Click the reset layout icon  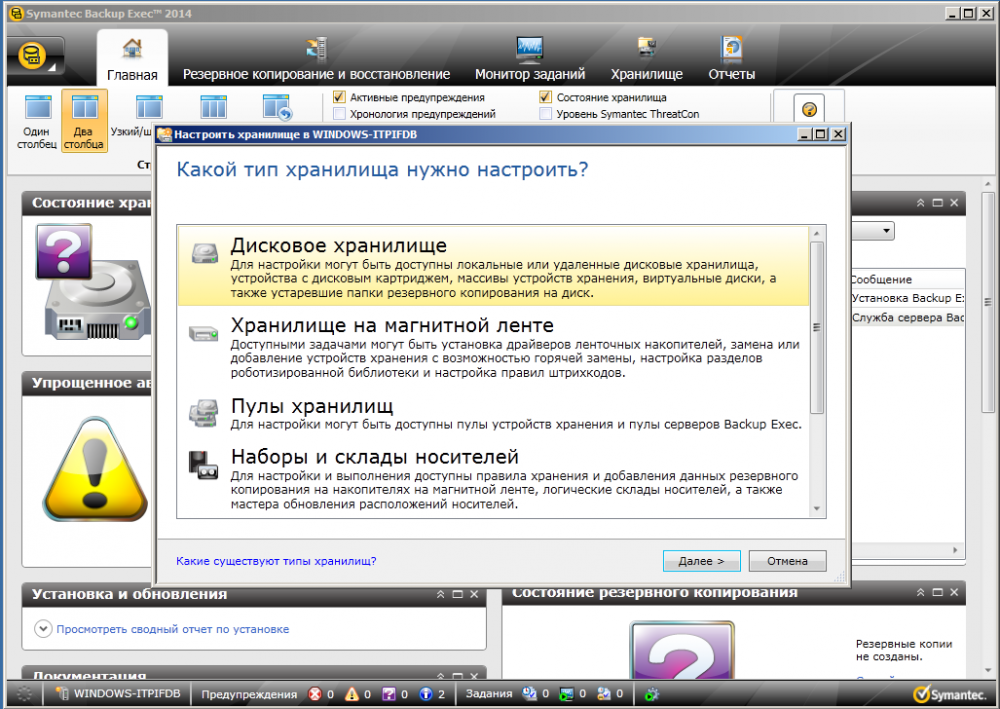[277, 107]
